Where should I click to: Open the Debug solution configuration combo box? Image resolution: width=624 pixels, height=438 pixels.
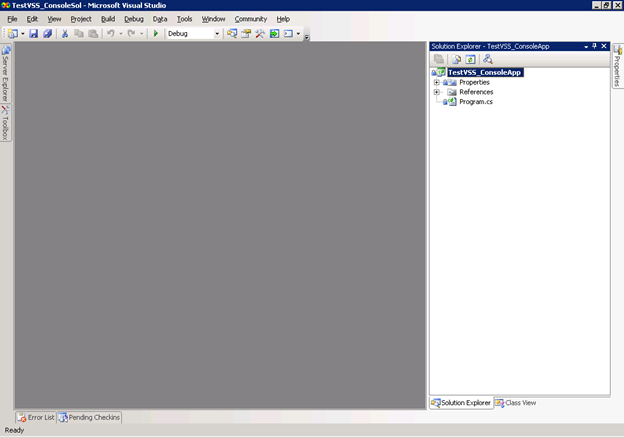click(193, 34)
